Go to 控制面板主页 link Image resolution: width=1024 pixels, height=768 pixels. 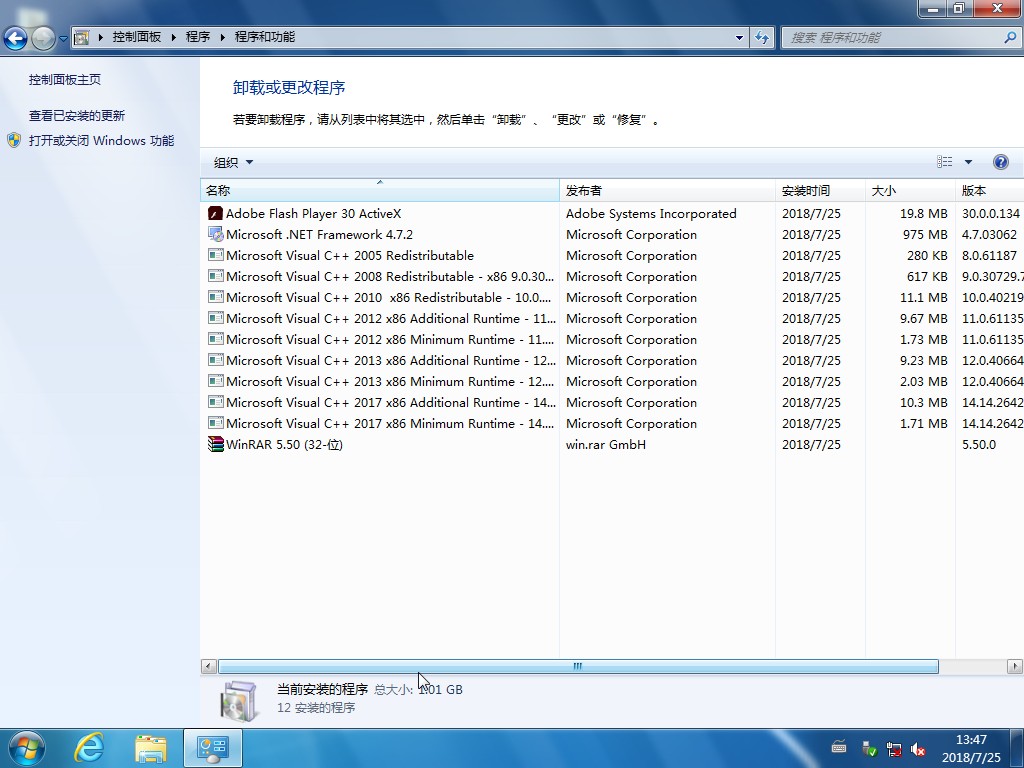click(65, 80)
